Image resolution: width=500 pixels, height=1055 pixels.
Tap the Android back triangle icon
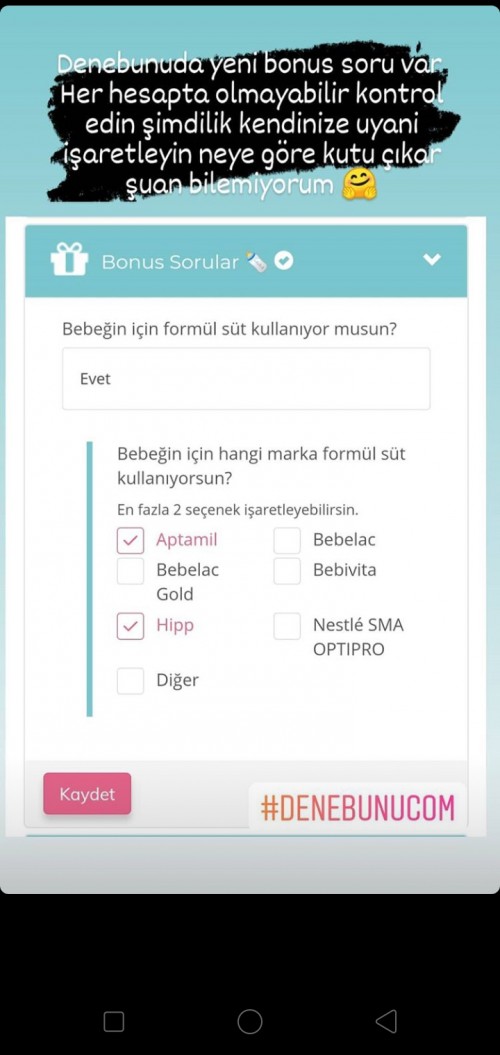tap(386, 1021)
